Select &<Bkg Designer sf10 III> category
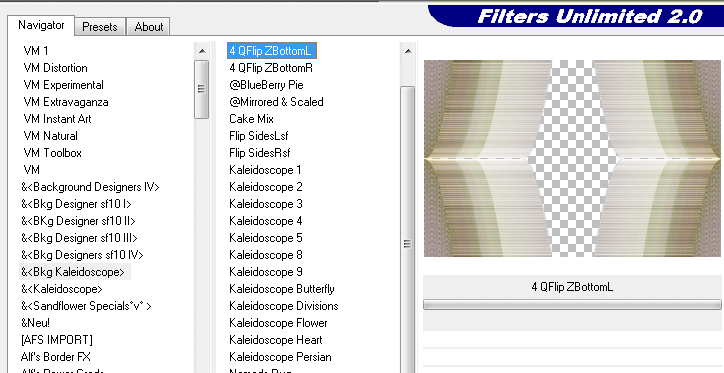 [x=79, y=238]
